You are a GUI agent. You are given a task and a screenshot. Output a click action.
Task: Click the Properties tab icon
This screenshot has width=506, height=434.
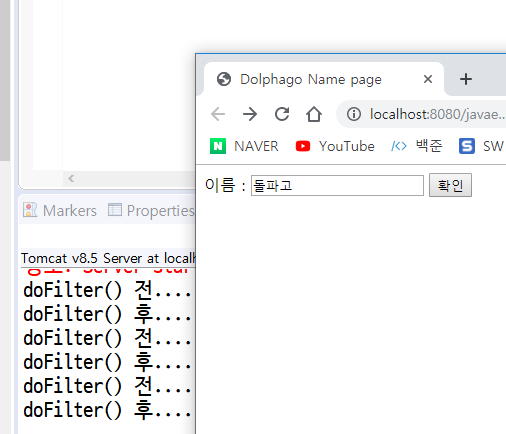[115, 210]
